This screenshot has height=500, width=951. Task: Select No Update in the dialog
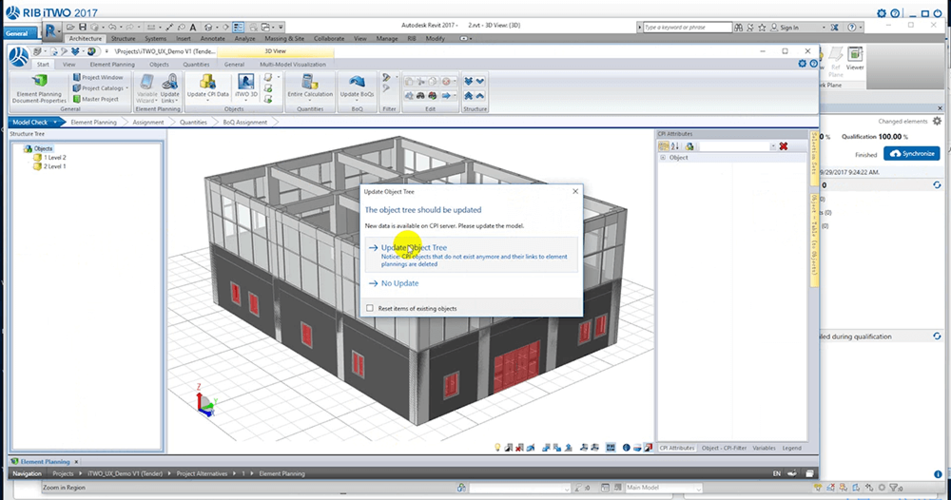click(x=399, y=284)
